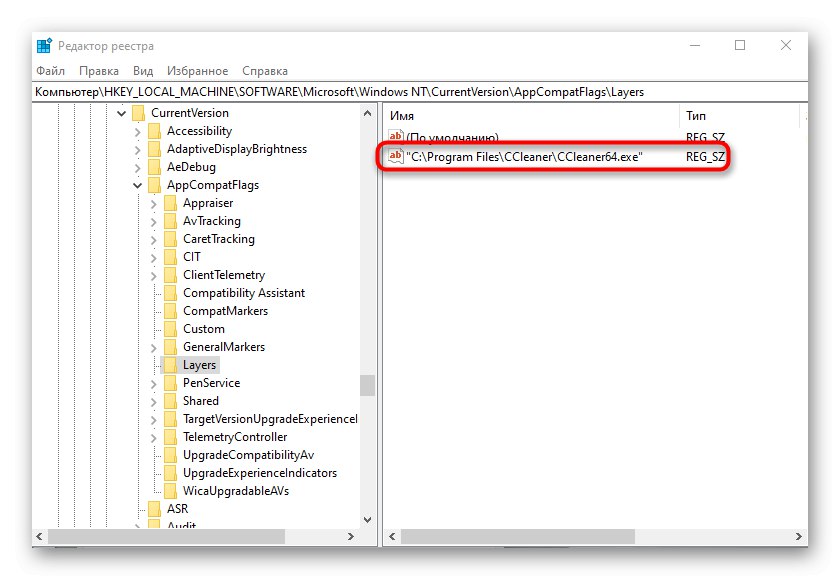This screenshot has width=840, height=580.
Task: Click the Shared folder icon
Action: pyautogui.click(x=170, y=401)
